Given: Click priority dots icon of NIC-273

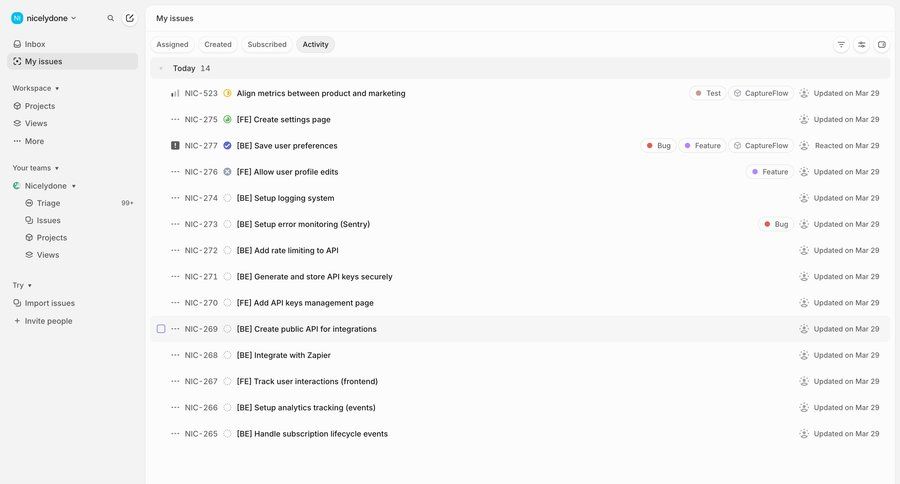Looking at the screenshot, I should point(175,224).
